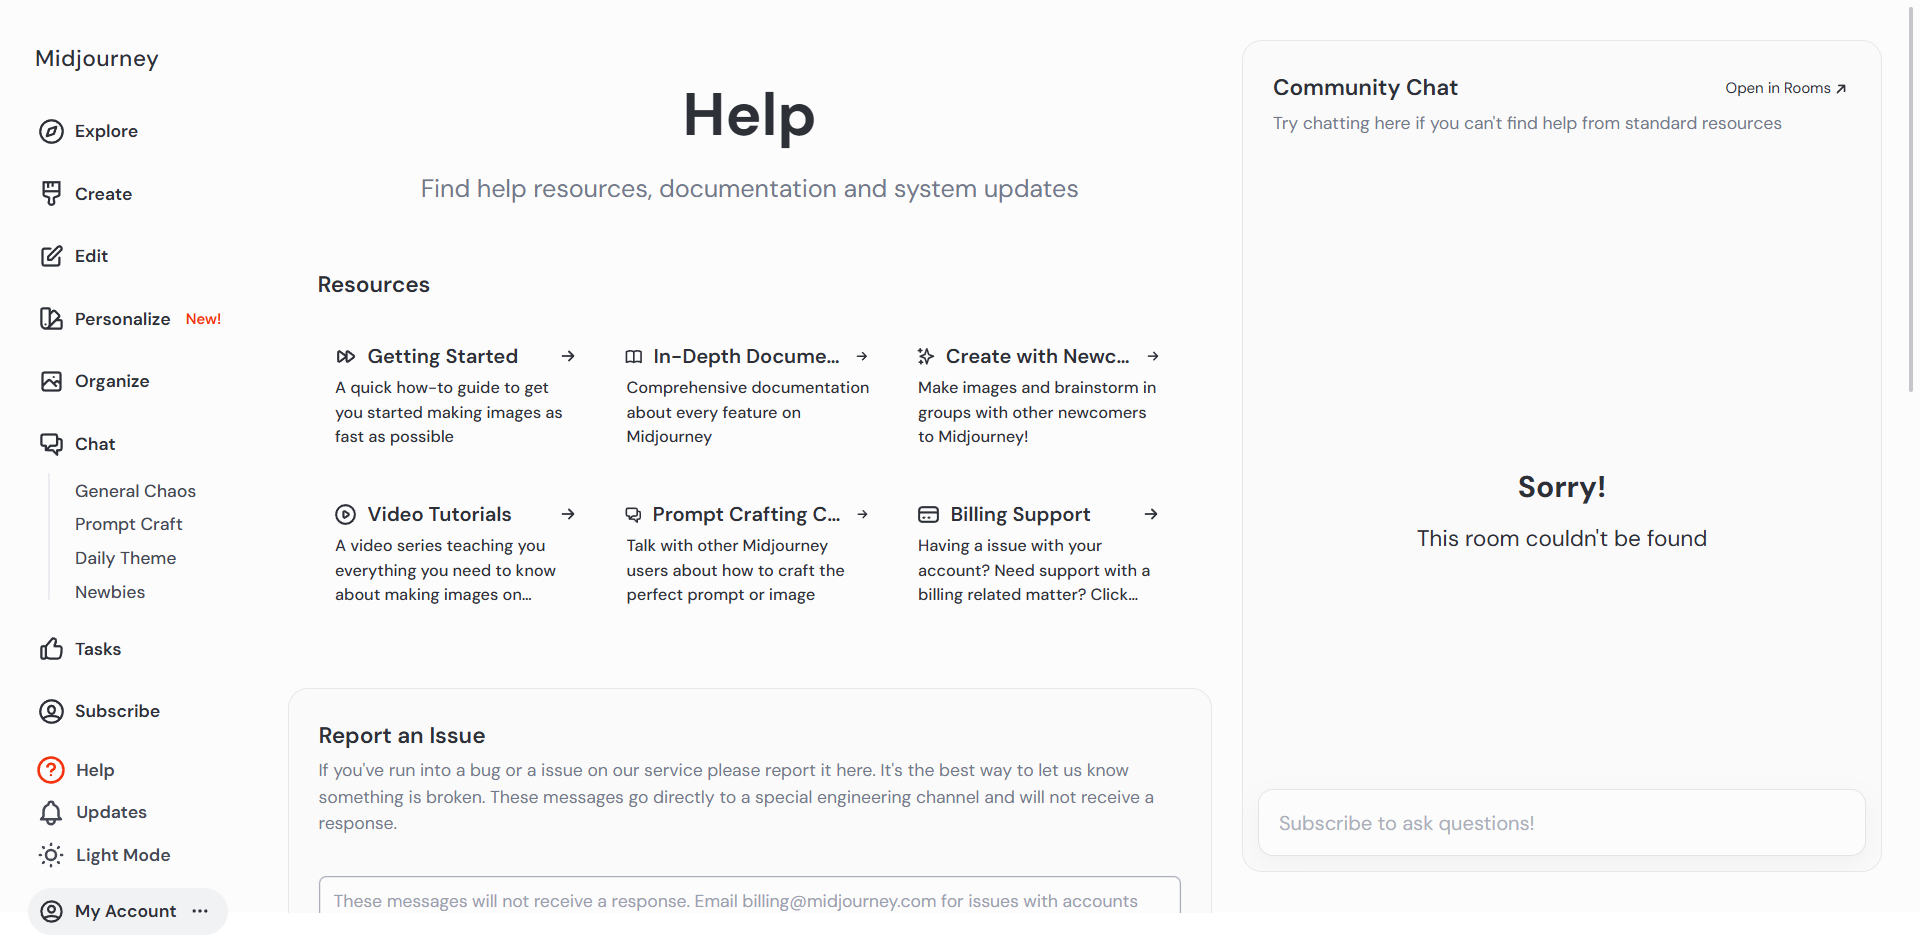Click arrow next to Billing Support

point(1151,514)
